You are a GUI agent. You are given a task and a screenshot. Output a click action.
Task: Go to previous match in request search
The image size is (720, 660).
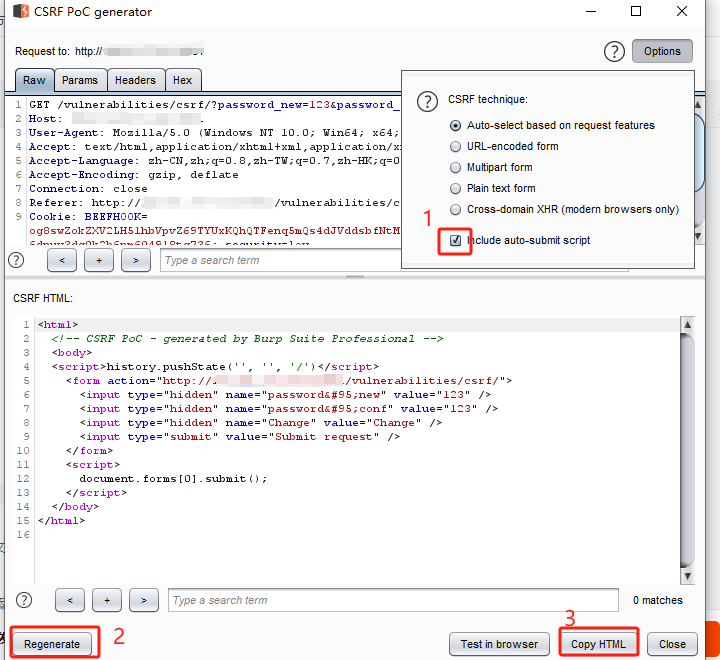point(62,260)
